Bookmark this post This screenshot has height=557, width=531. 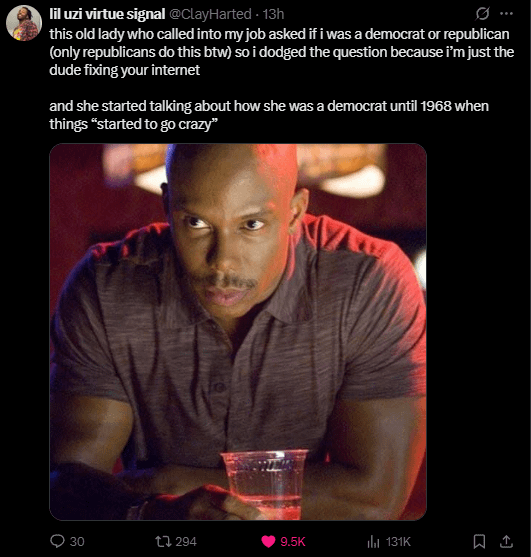tap(479, 541)
